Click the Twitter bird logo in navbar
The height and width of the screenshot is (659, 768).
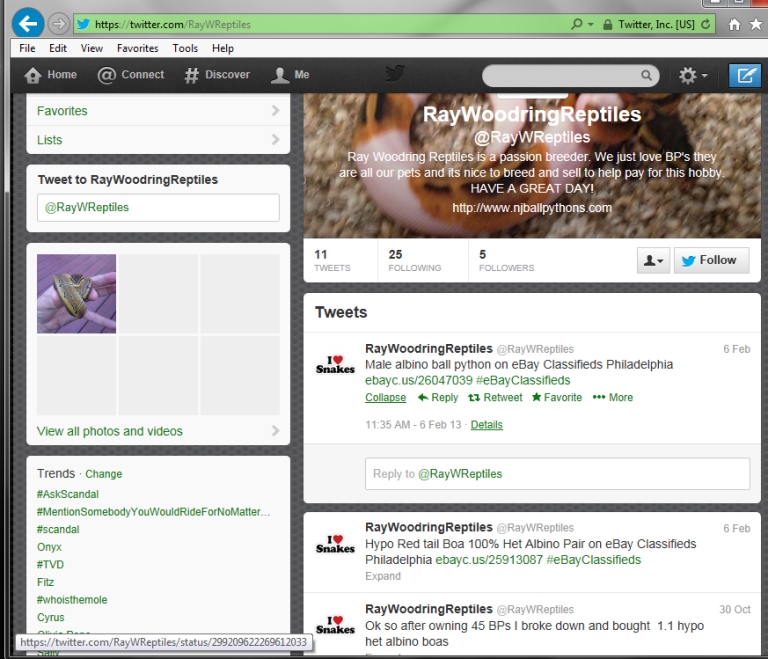point(395,74)
